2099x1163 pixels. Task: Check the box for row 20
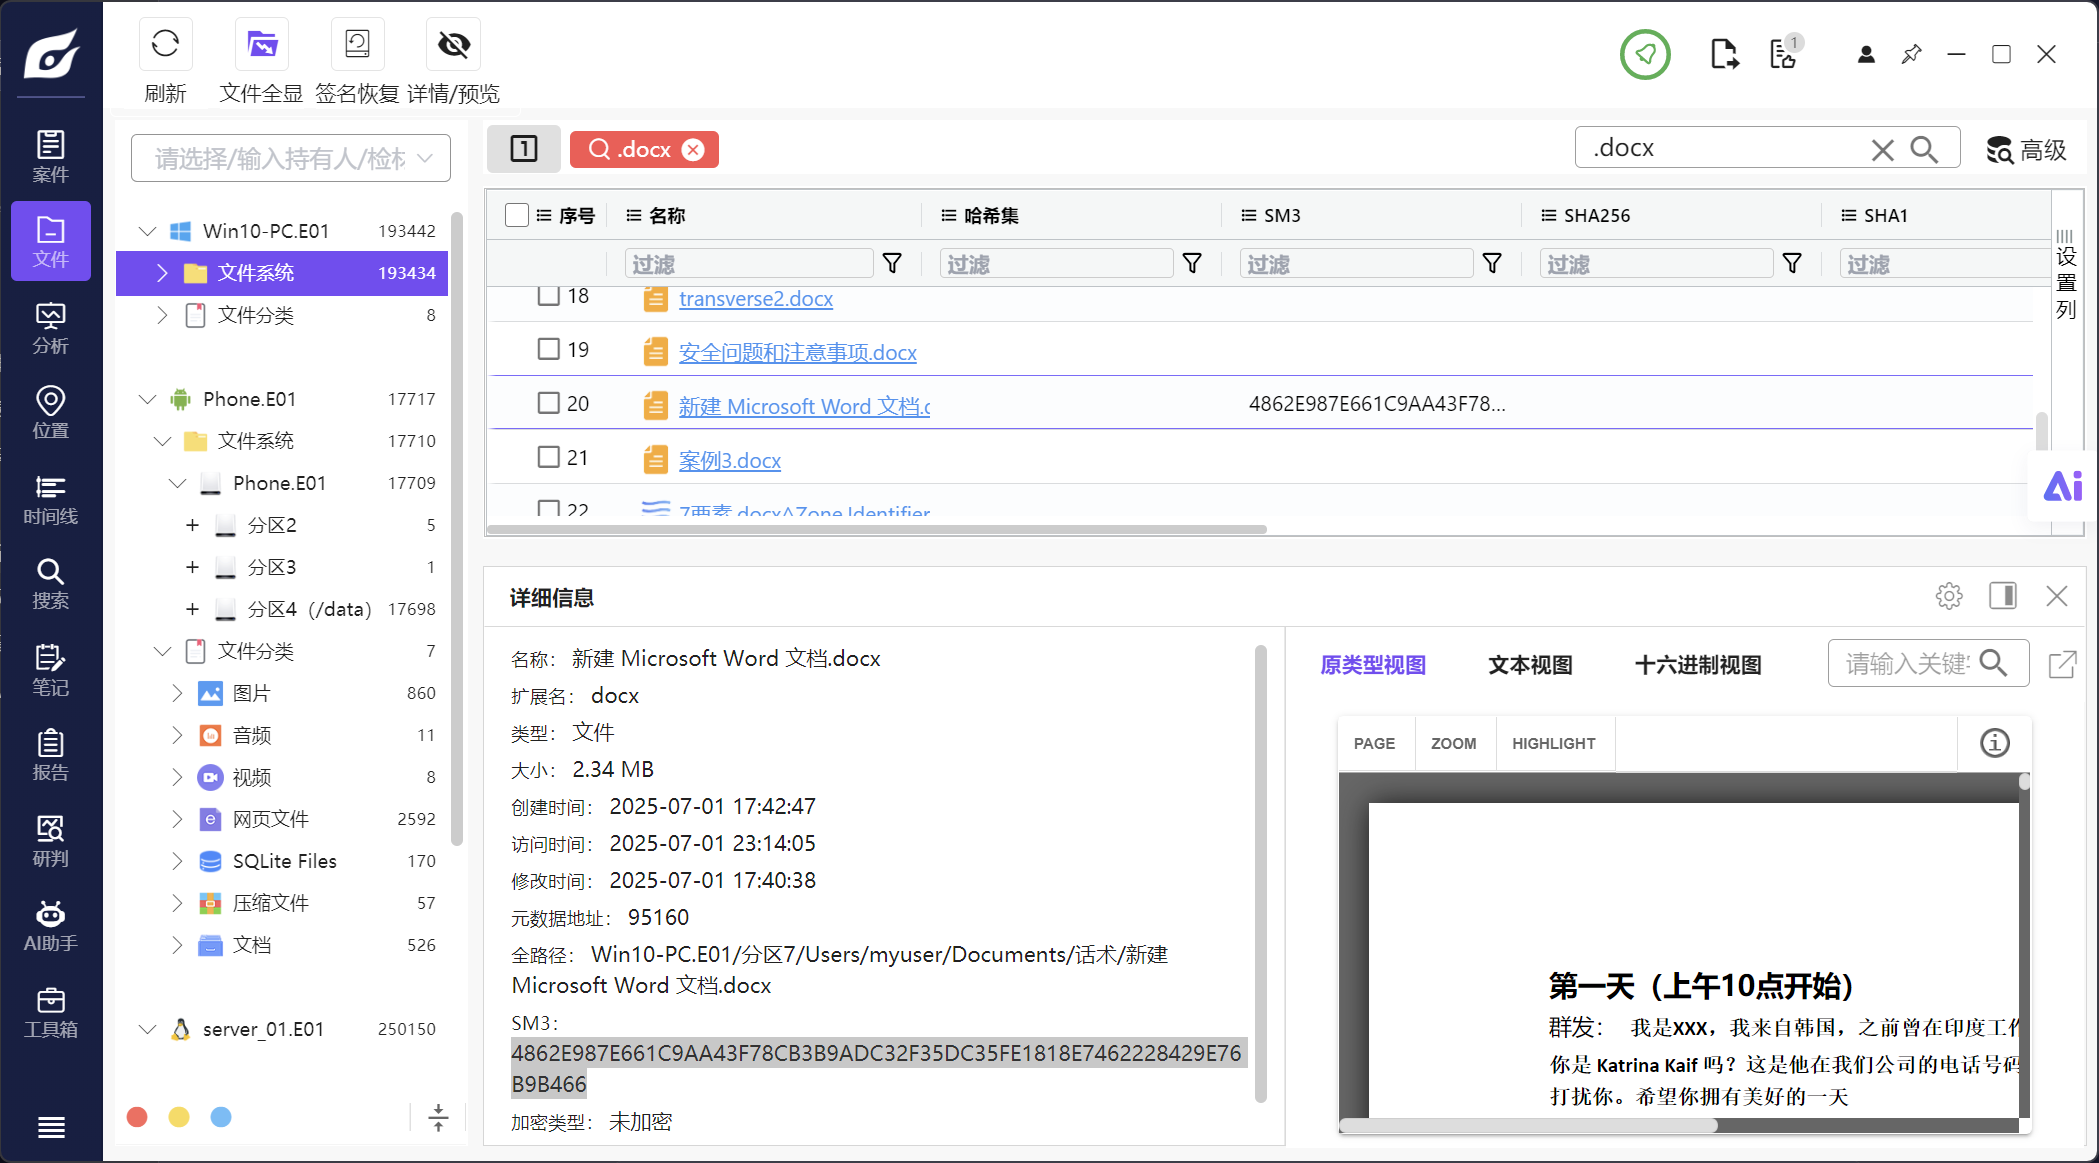[x=548, y=403]
